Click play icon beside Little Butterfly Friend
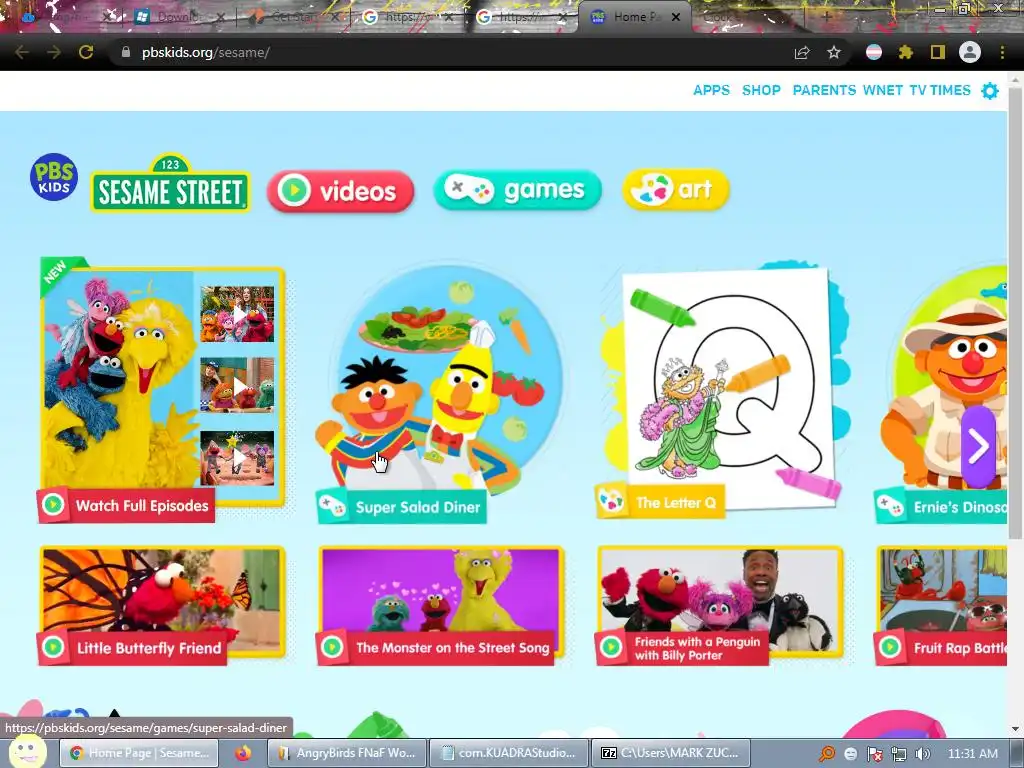 [x=53, y=647]
